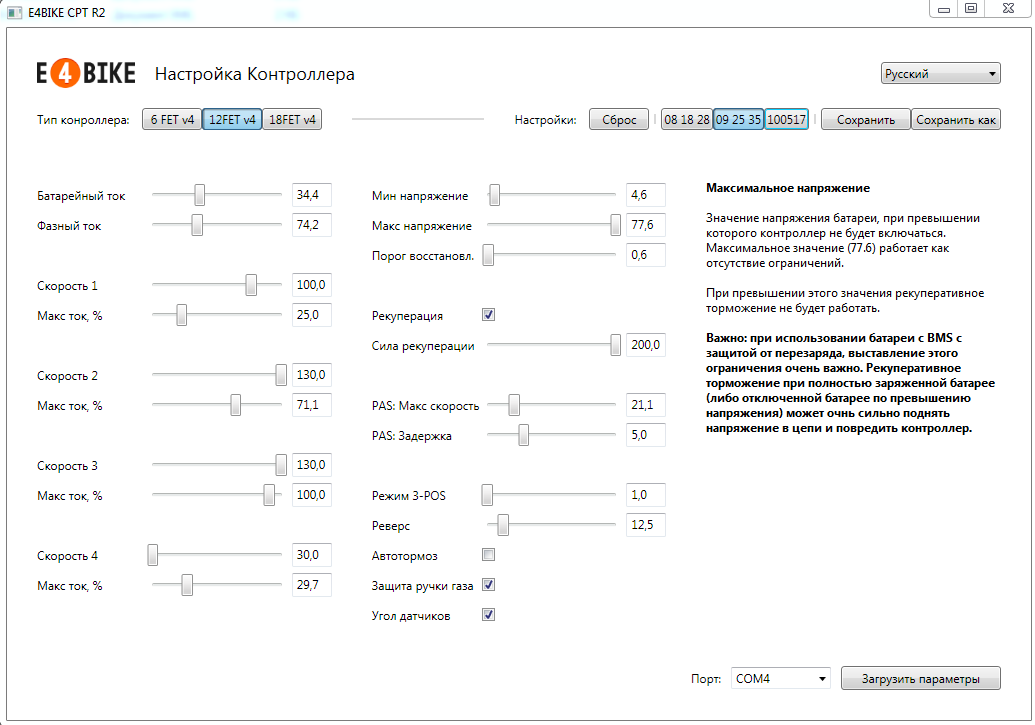Click the Порог восстановл. slider thumb
Screen dimensions: 1035x725
tap(488, 255)
